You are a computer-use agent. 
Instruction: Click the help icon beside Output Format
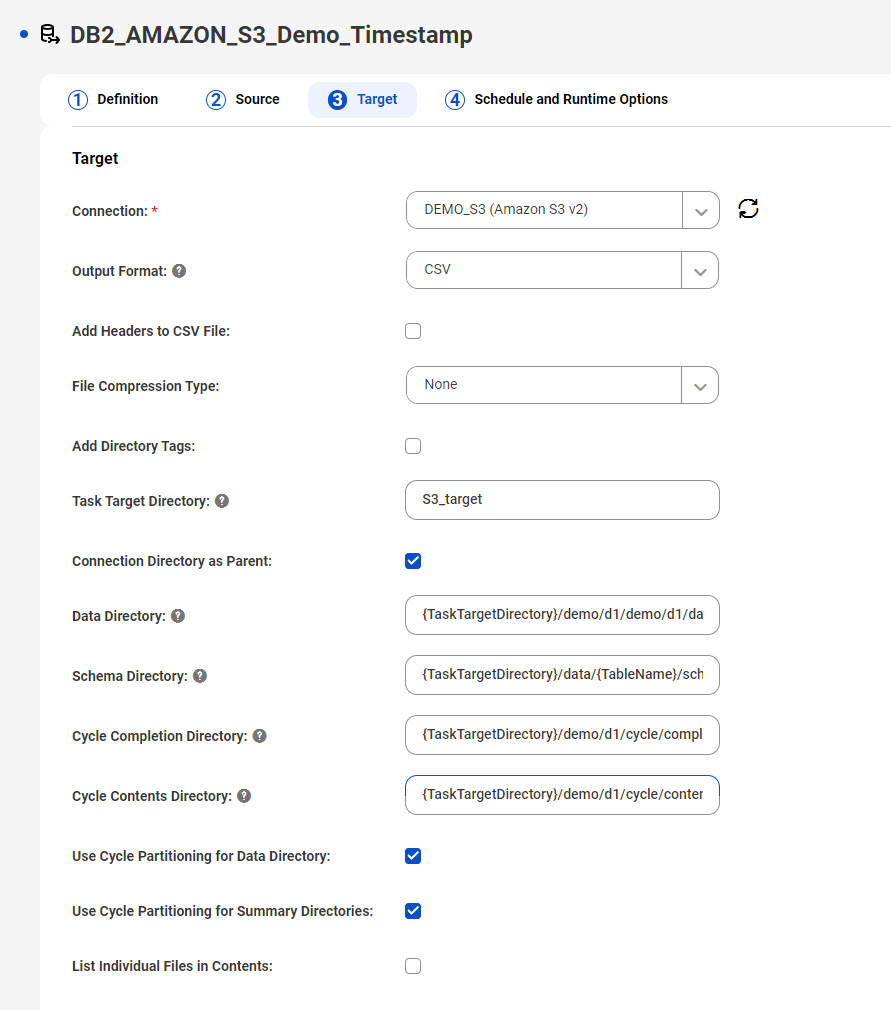179,271
